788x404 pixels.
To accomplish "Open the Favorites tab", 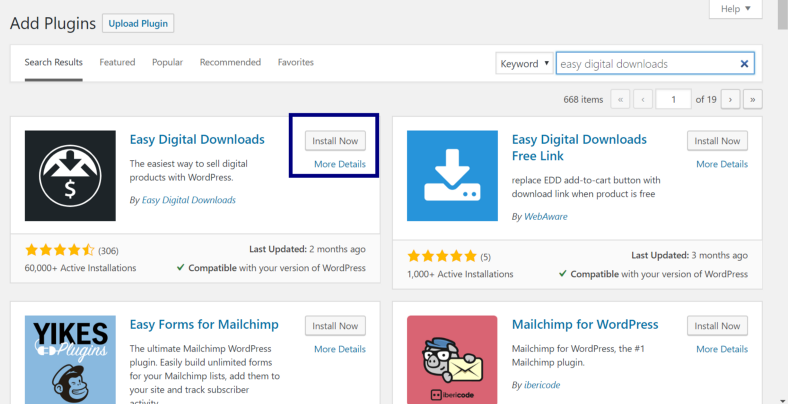I will click(x=296, y=62).
